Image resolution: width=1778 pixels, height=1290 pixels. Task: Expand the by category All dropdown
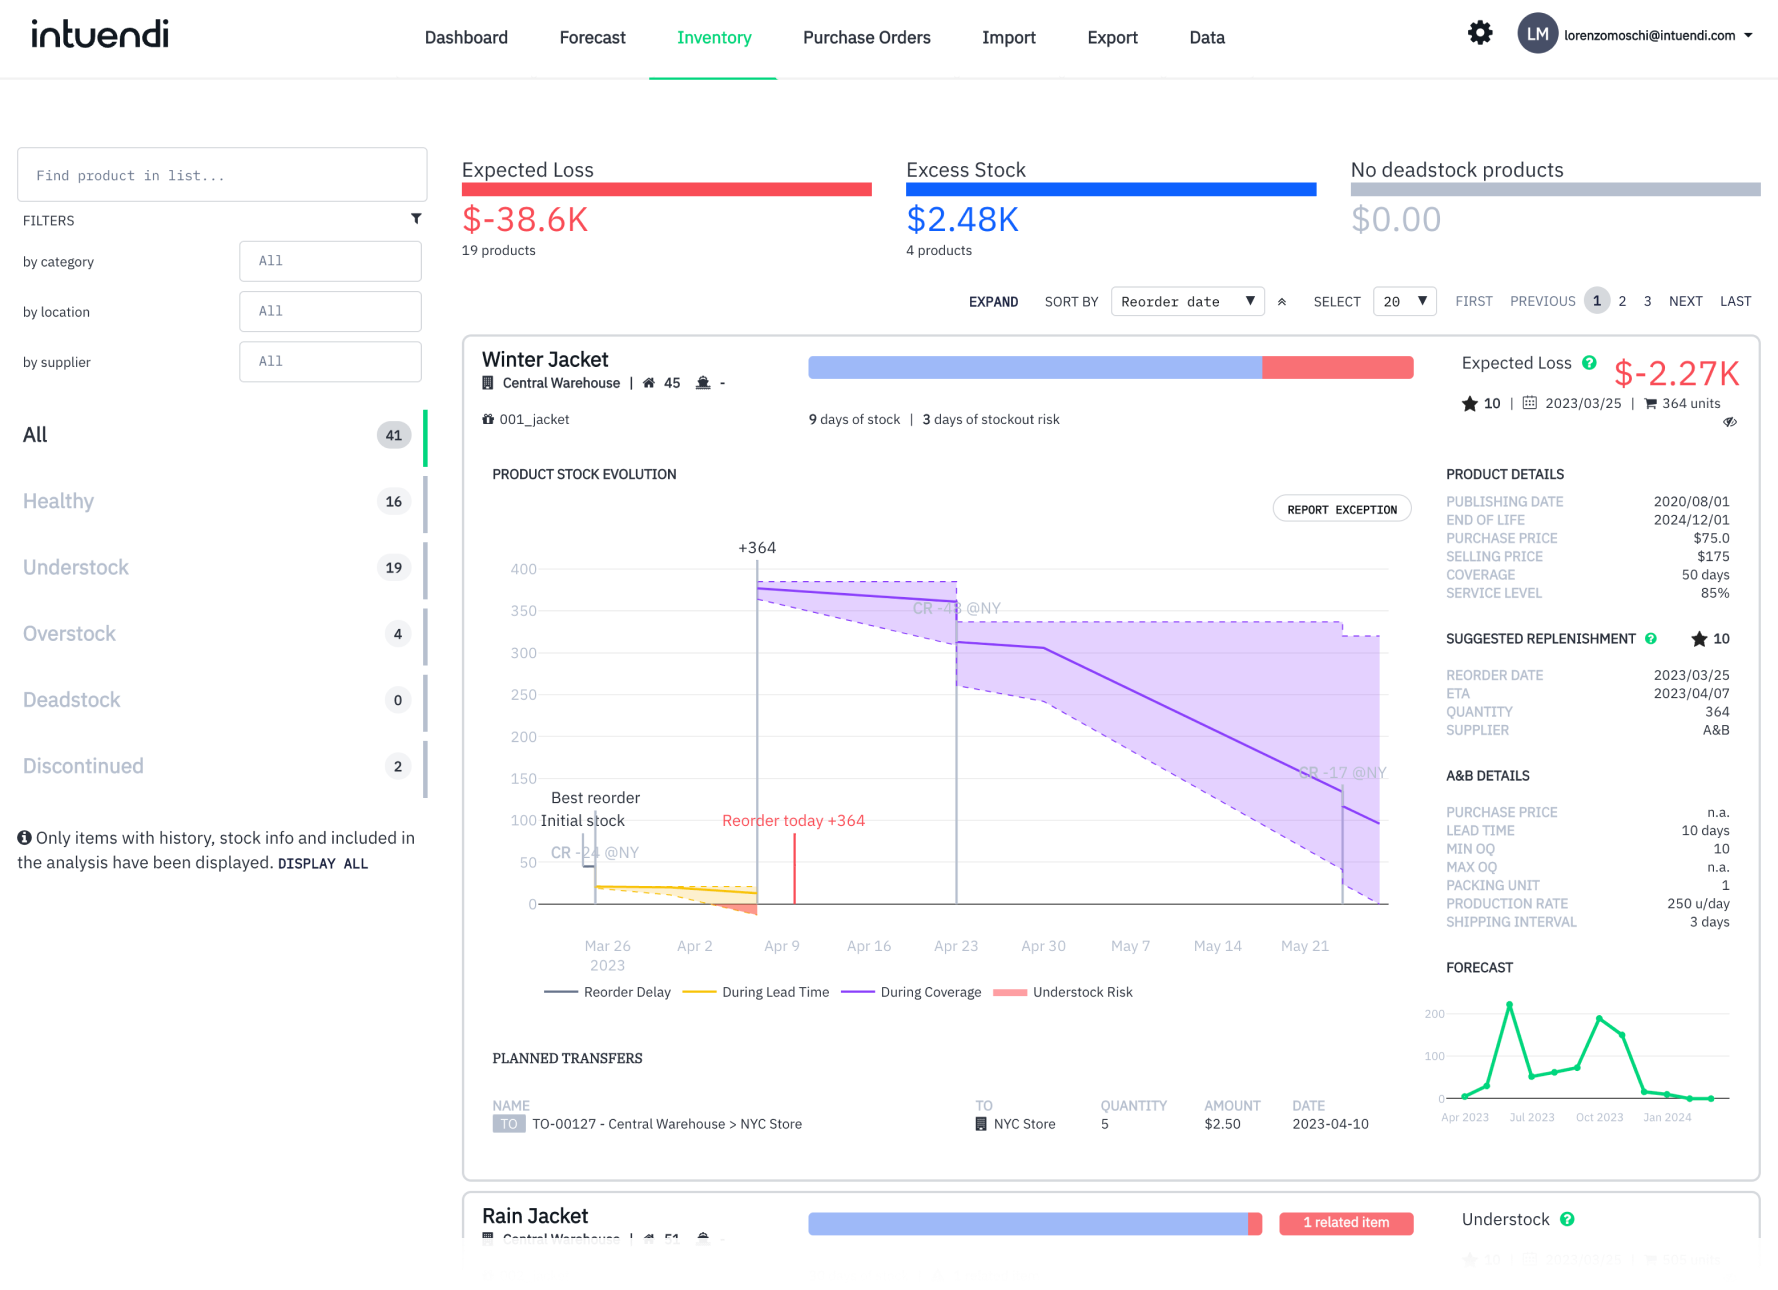pos(330,261)
